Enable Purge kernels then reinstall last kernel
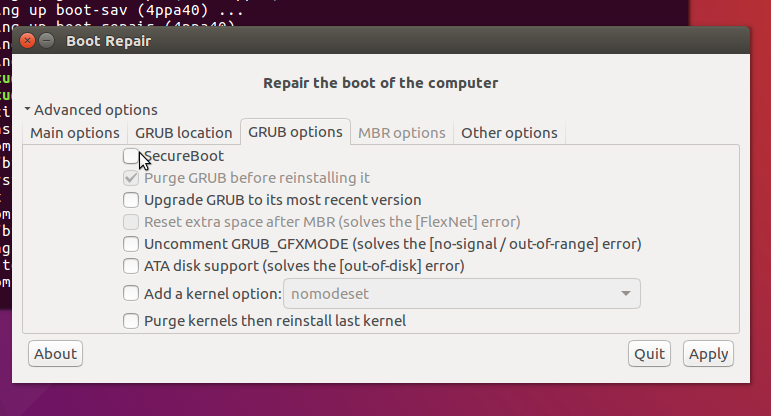The height and width of the screenshot is (416, 771). 131,321
